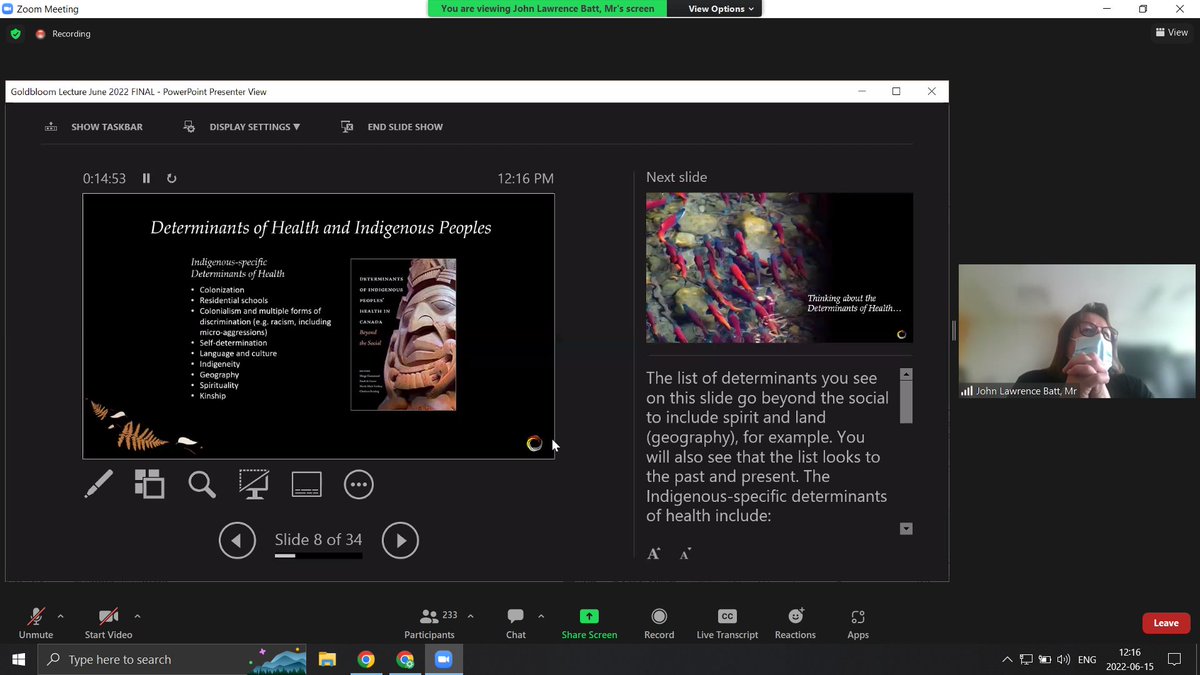
Task: Go to previous slide arrow
Action: [237, 541]
